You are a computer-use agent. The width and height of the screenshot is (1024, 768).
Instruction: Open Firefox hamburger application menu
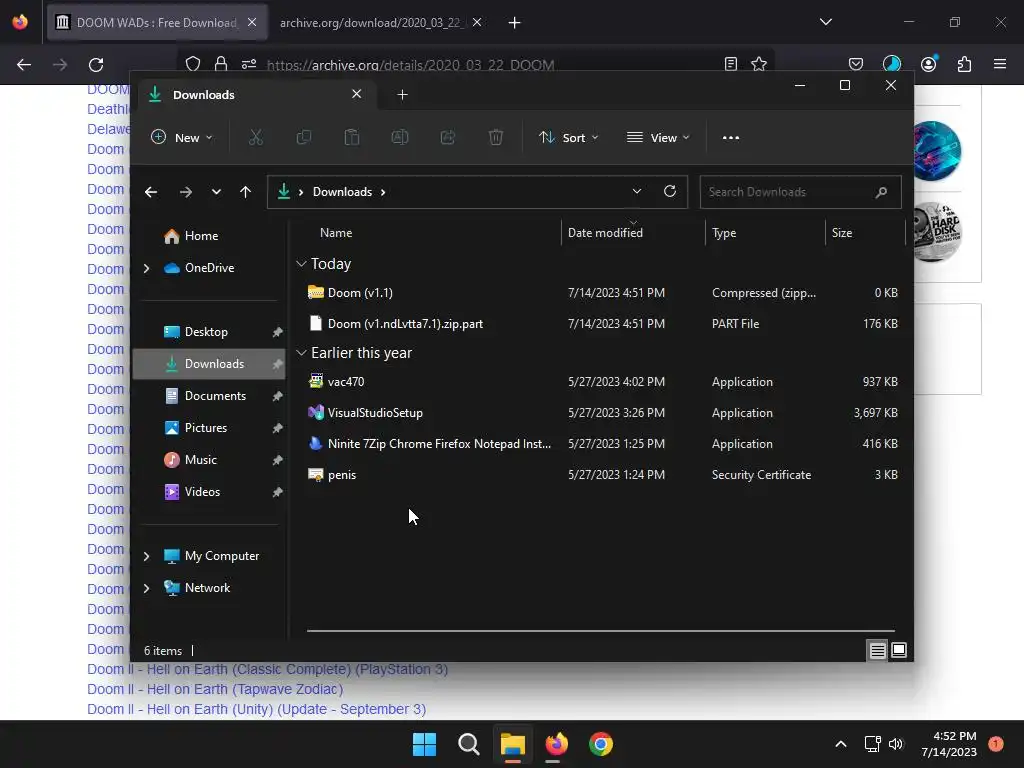(x=999, y=64)
